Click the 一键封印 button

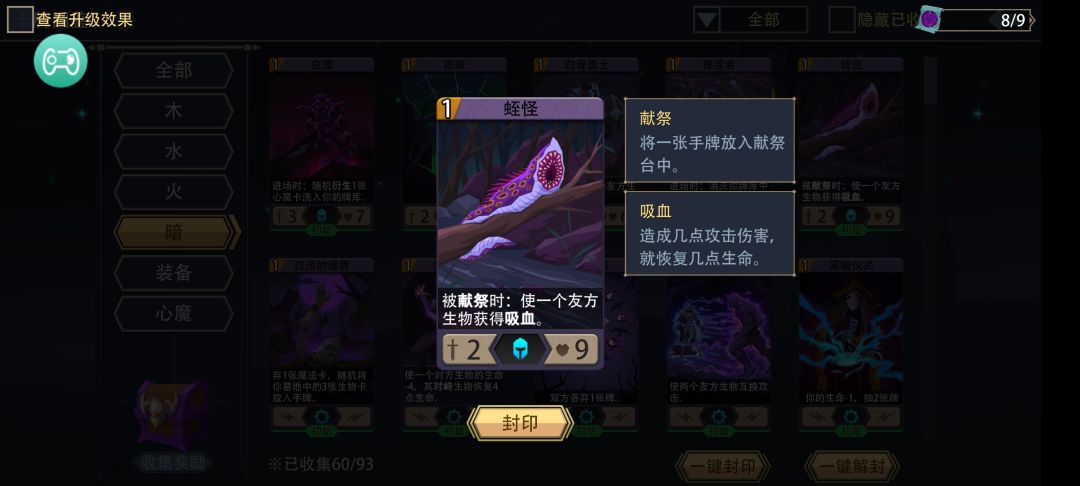tap(723, 467)
